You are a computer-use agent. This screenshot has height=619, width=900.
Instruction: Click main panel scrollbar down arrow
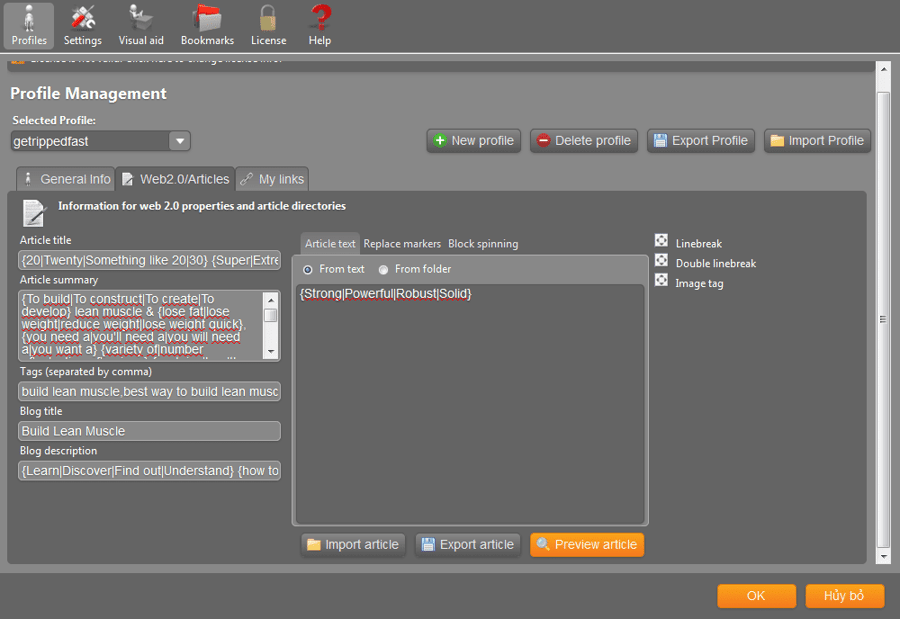coord(883,556)
